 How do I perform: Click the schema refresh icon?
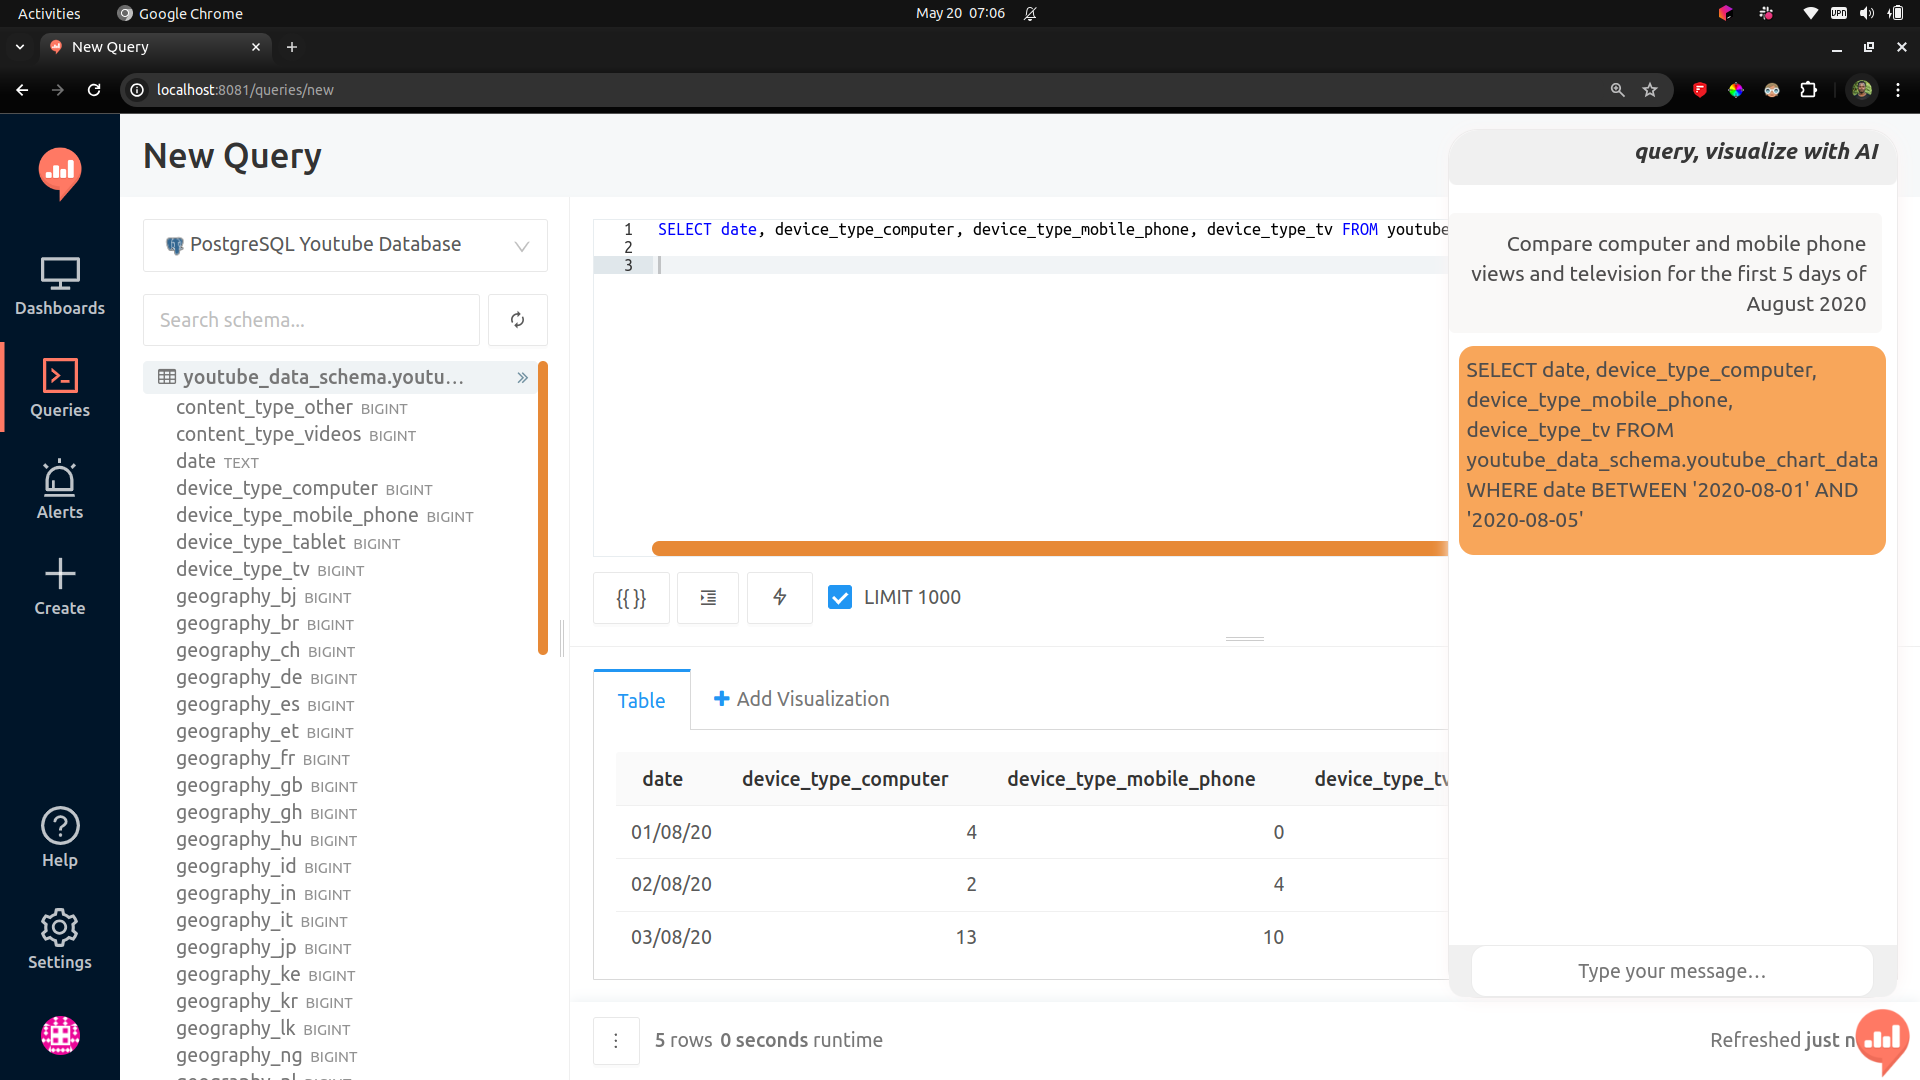pos(517,319)
